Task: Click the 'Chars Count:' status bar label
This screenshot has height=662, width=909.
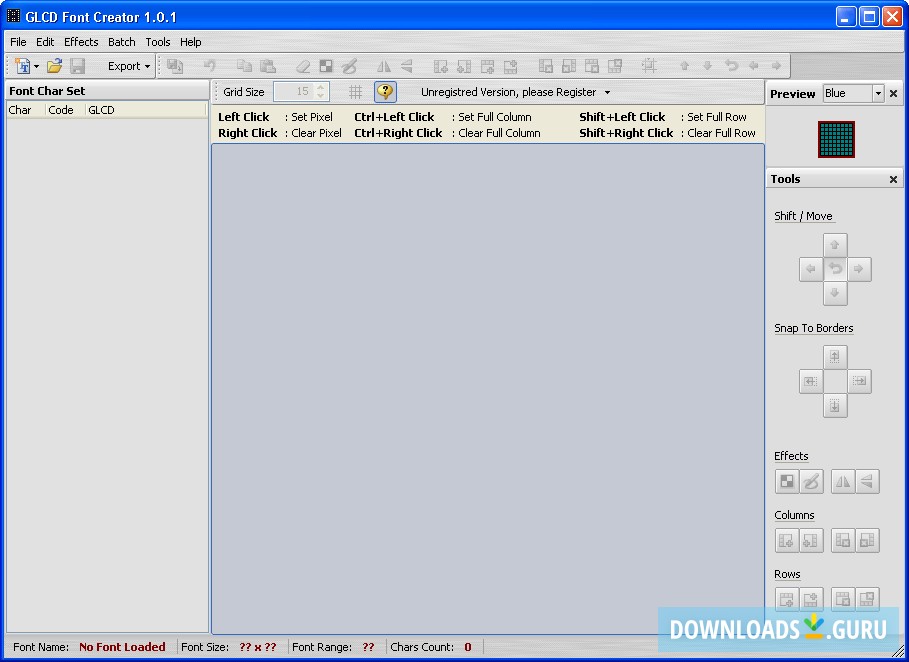Action: point(422,647)
